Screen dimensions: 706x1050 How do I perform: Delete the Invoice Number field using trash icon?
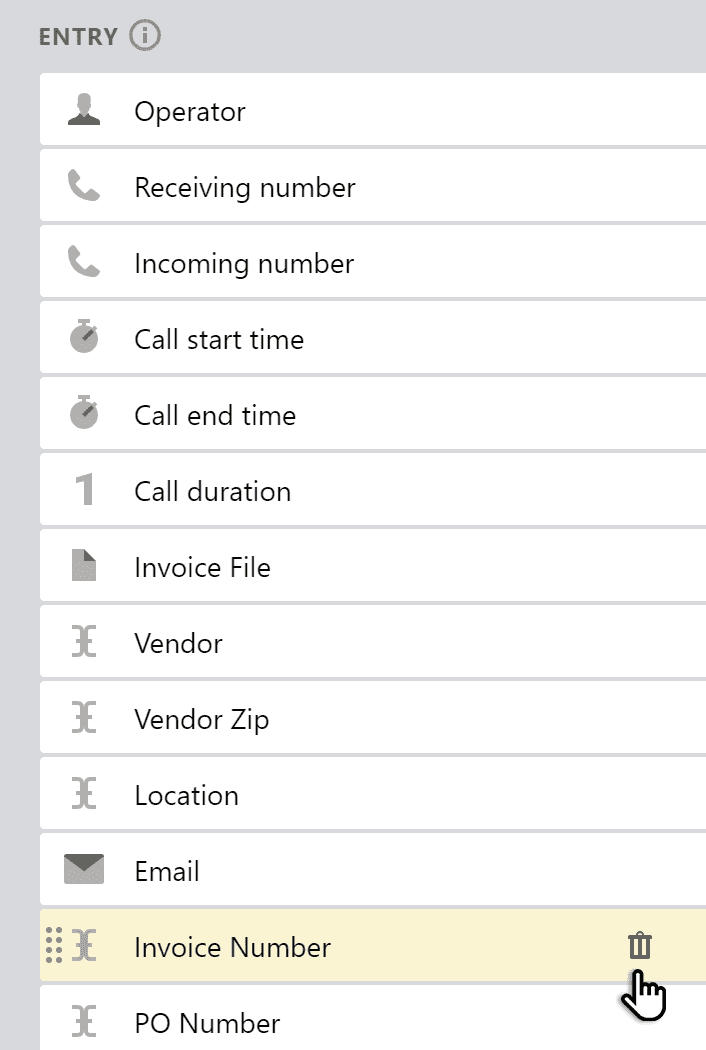pyautogui.click(x=640, y=944)
